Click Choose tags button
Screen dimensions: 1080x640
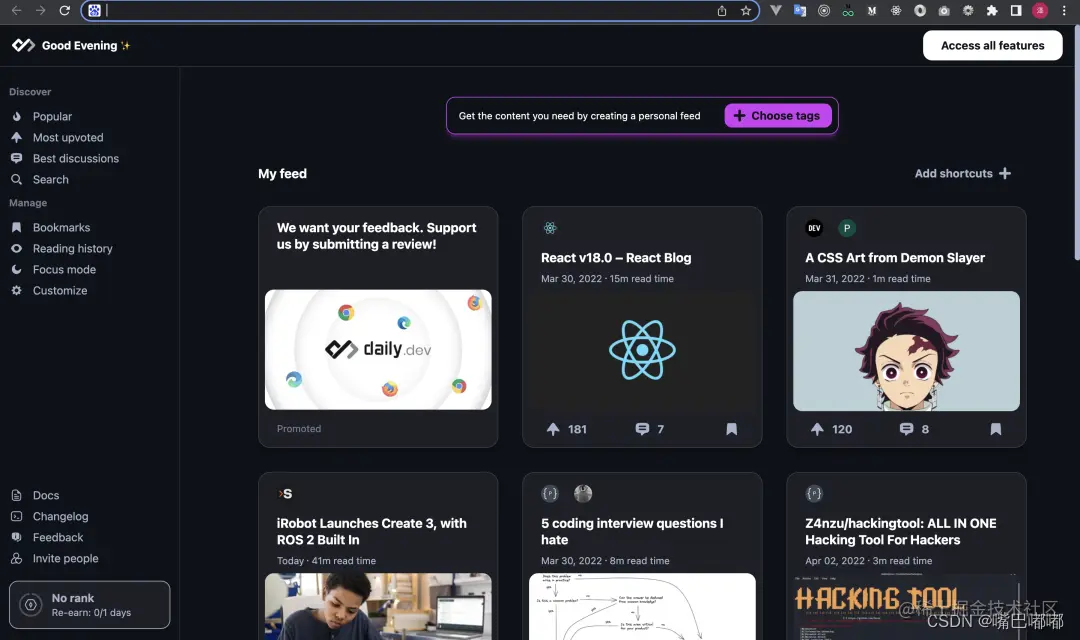point(778,116)
